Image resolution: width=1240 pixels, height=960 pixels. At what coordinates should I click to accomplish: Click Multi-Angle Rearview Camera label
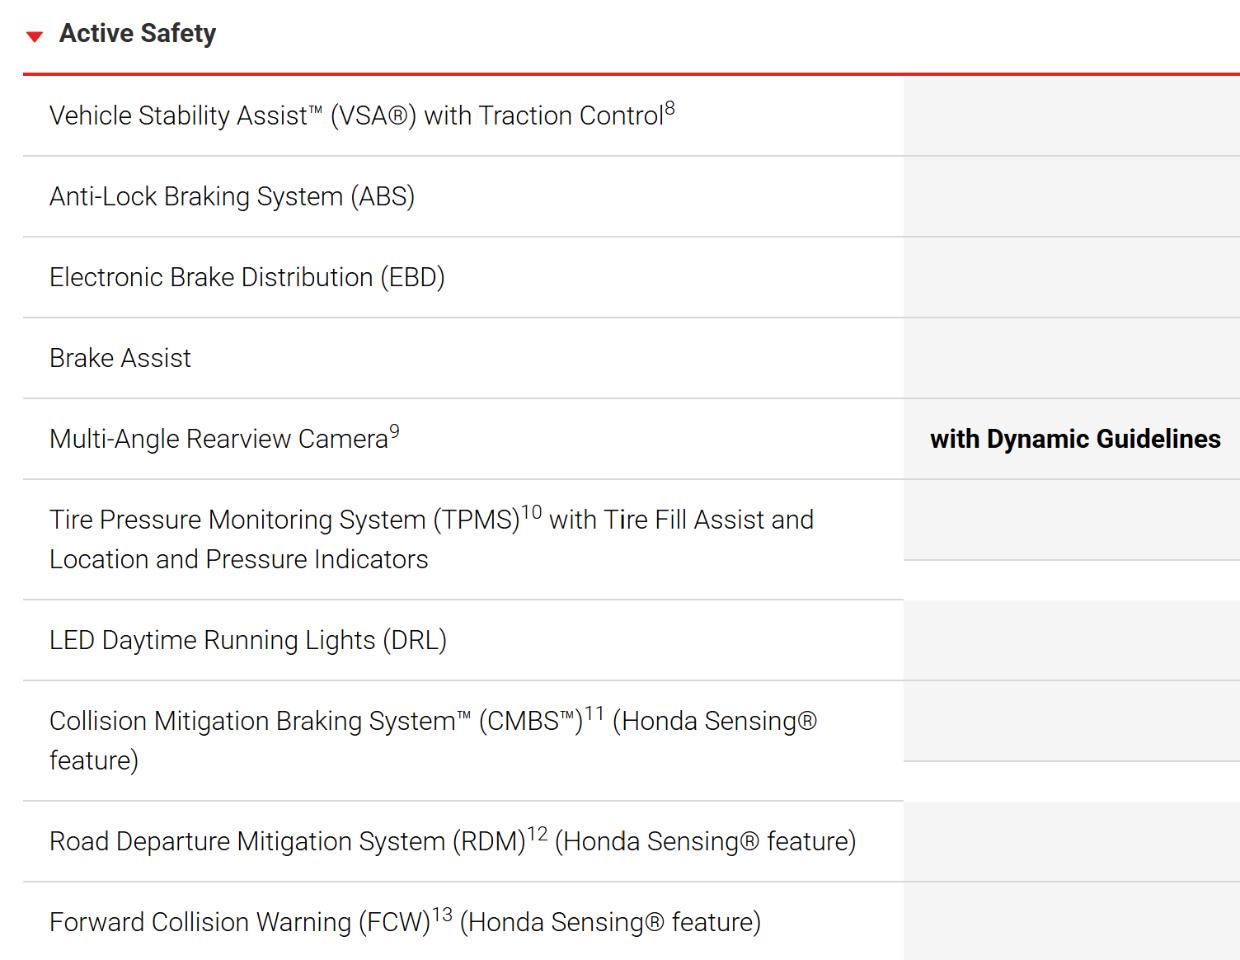pos(218,439)
